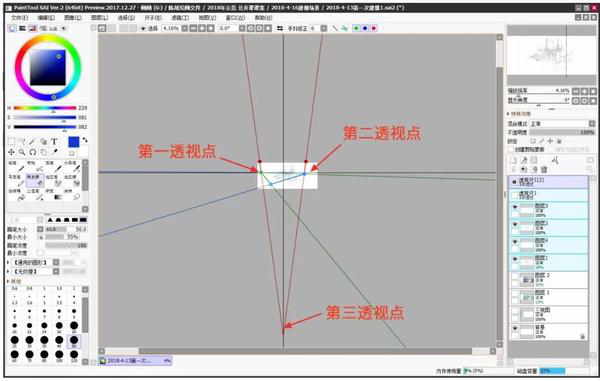Show the hidden 三视图 layer
This screenshot has height=381, width=600.
pos(515,311)
